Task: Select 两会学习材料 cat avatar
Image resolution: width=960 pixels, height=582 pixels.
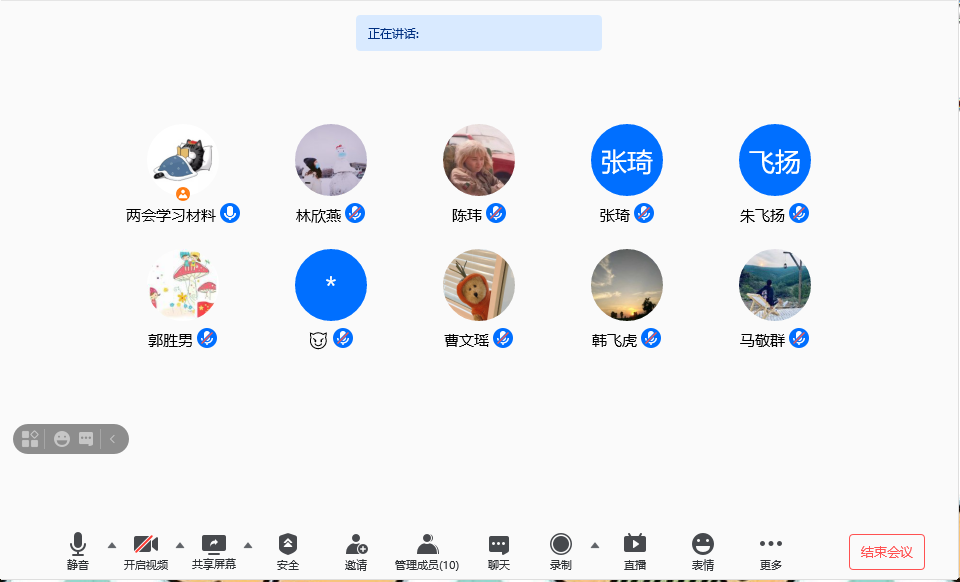Action: point(183,160)
